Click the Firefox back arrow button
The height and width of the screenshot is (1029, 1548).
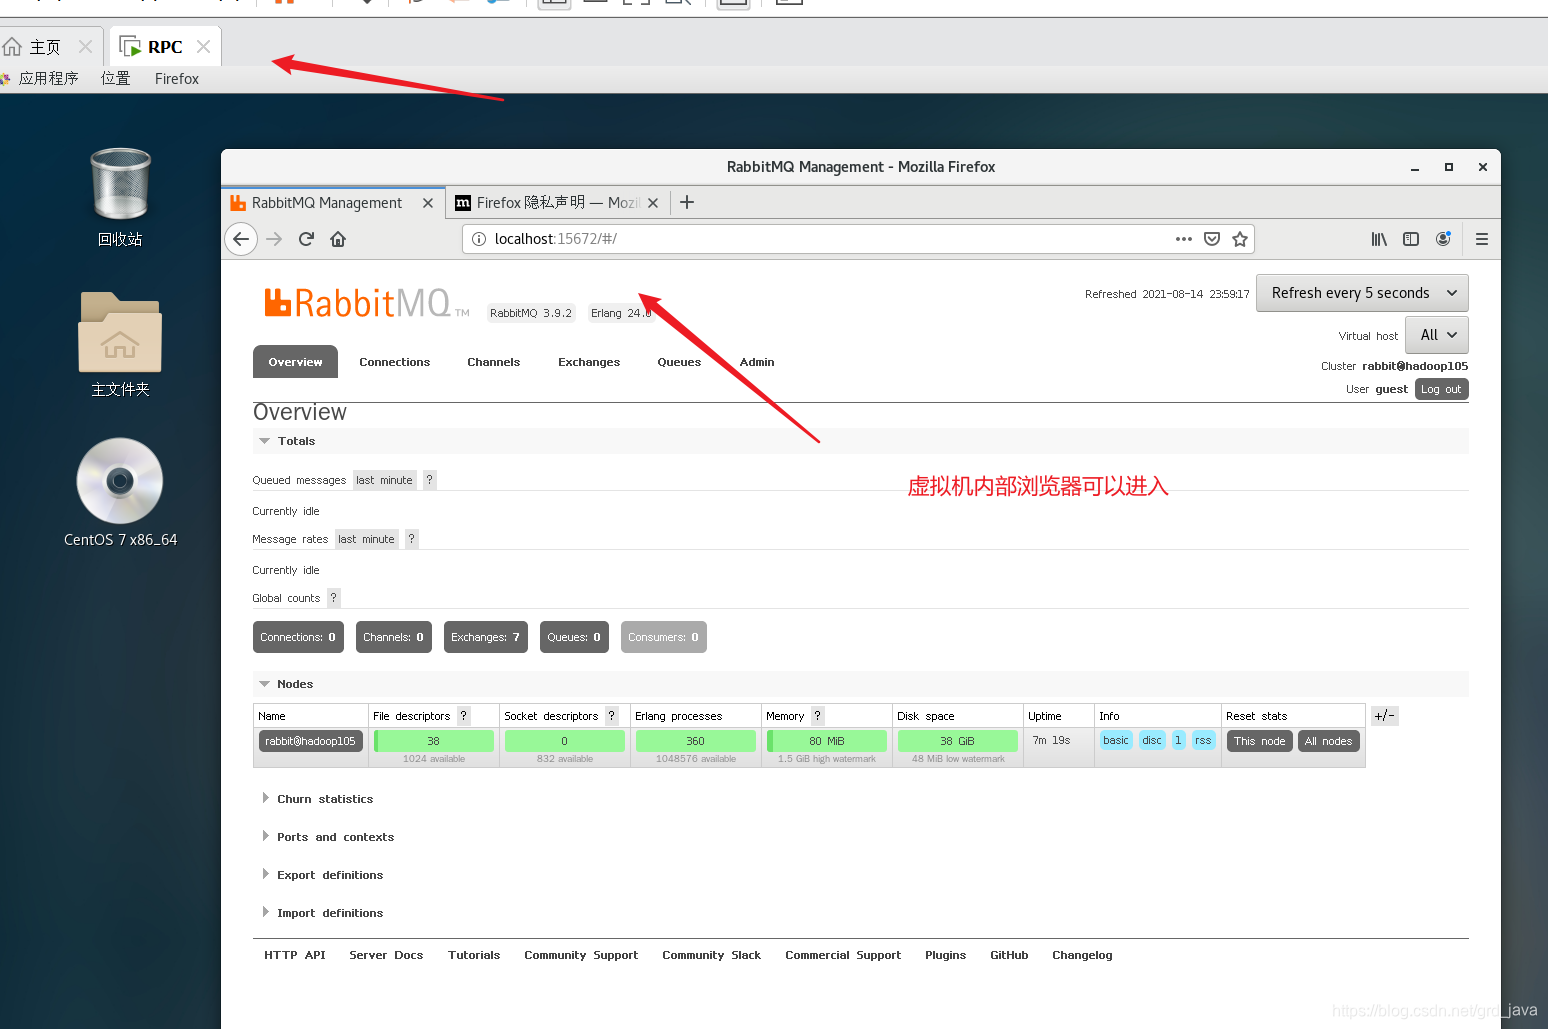[240, 239]
